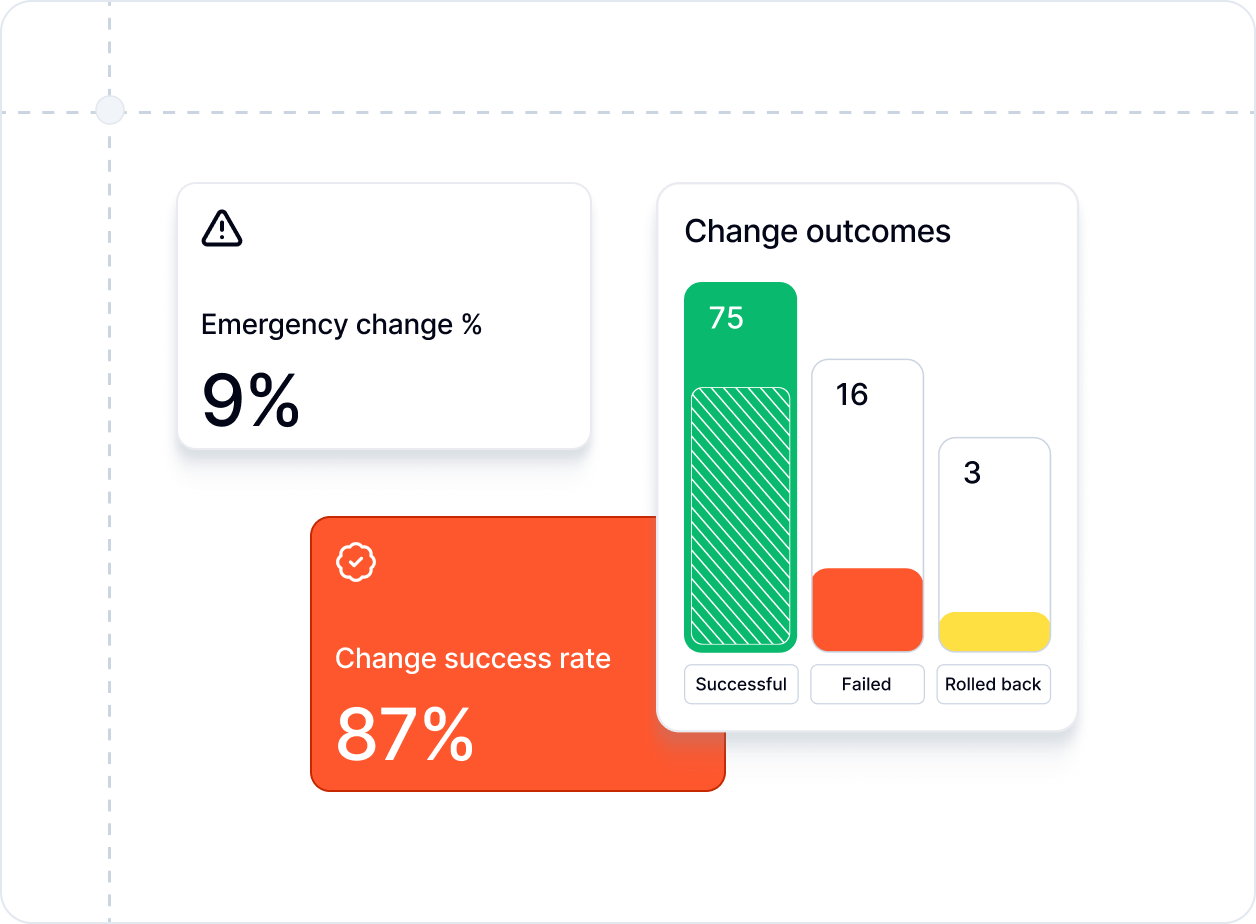Click the verified badge checkmark icon
1256x924 pixels.
(x=355, y=562)
